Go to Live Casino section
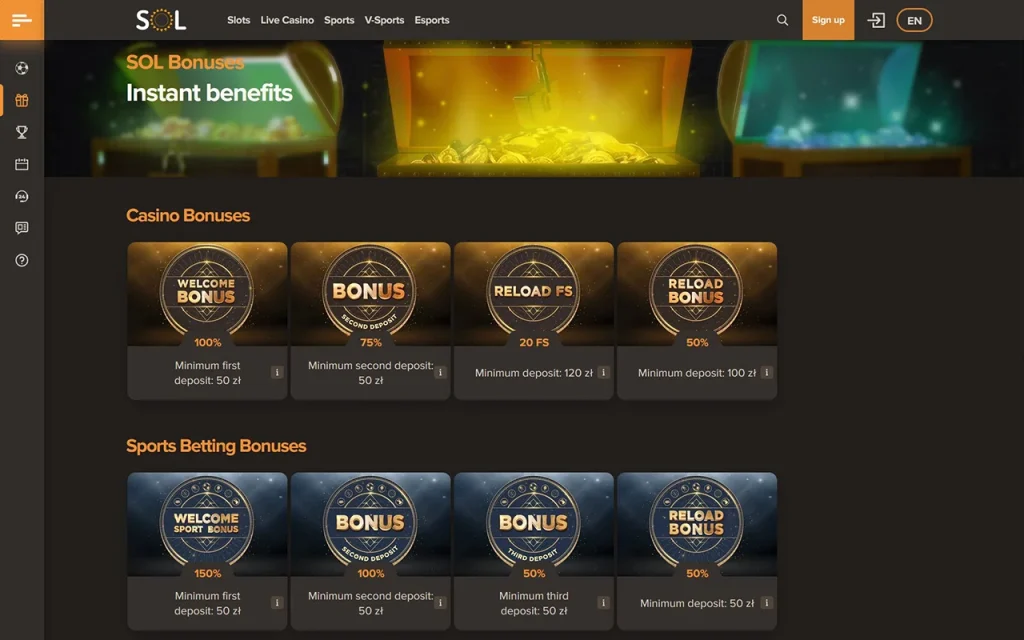Image resolution: width=1024 pixels, height=640 pixels. pyautogui.click(x=287, y=20)
